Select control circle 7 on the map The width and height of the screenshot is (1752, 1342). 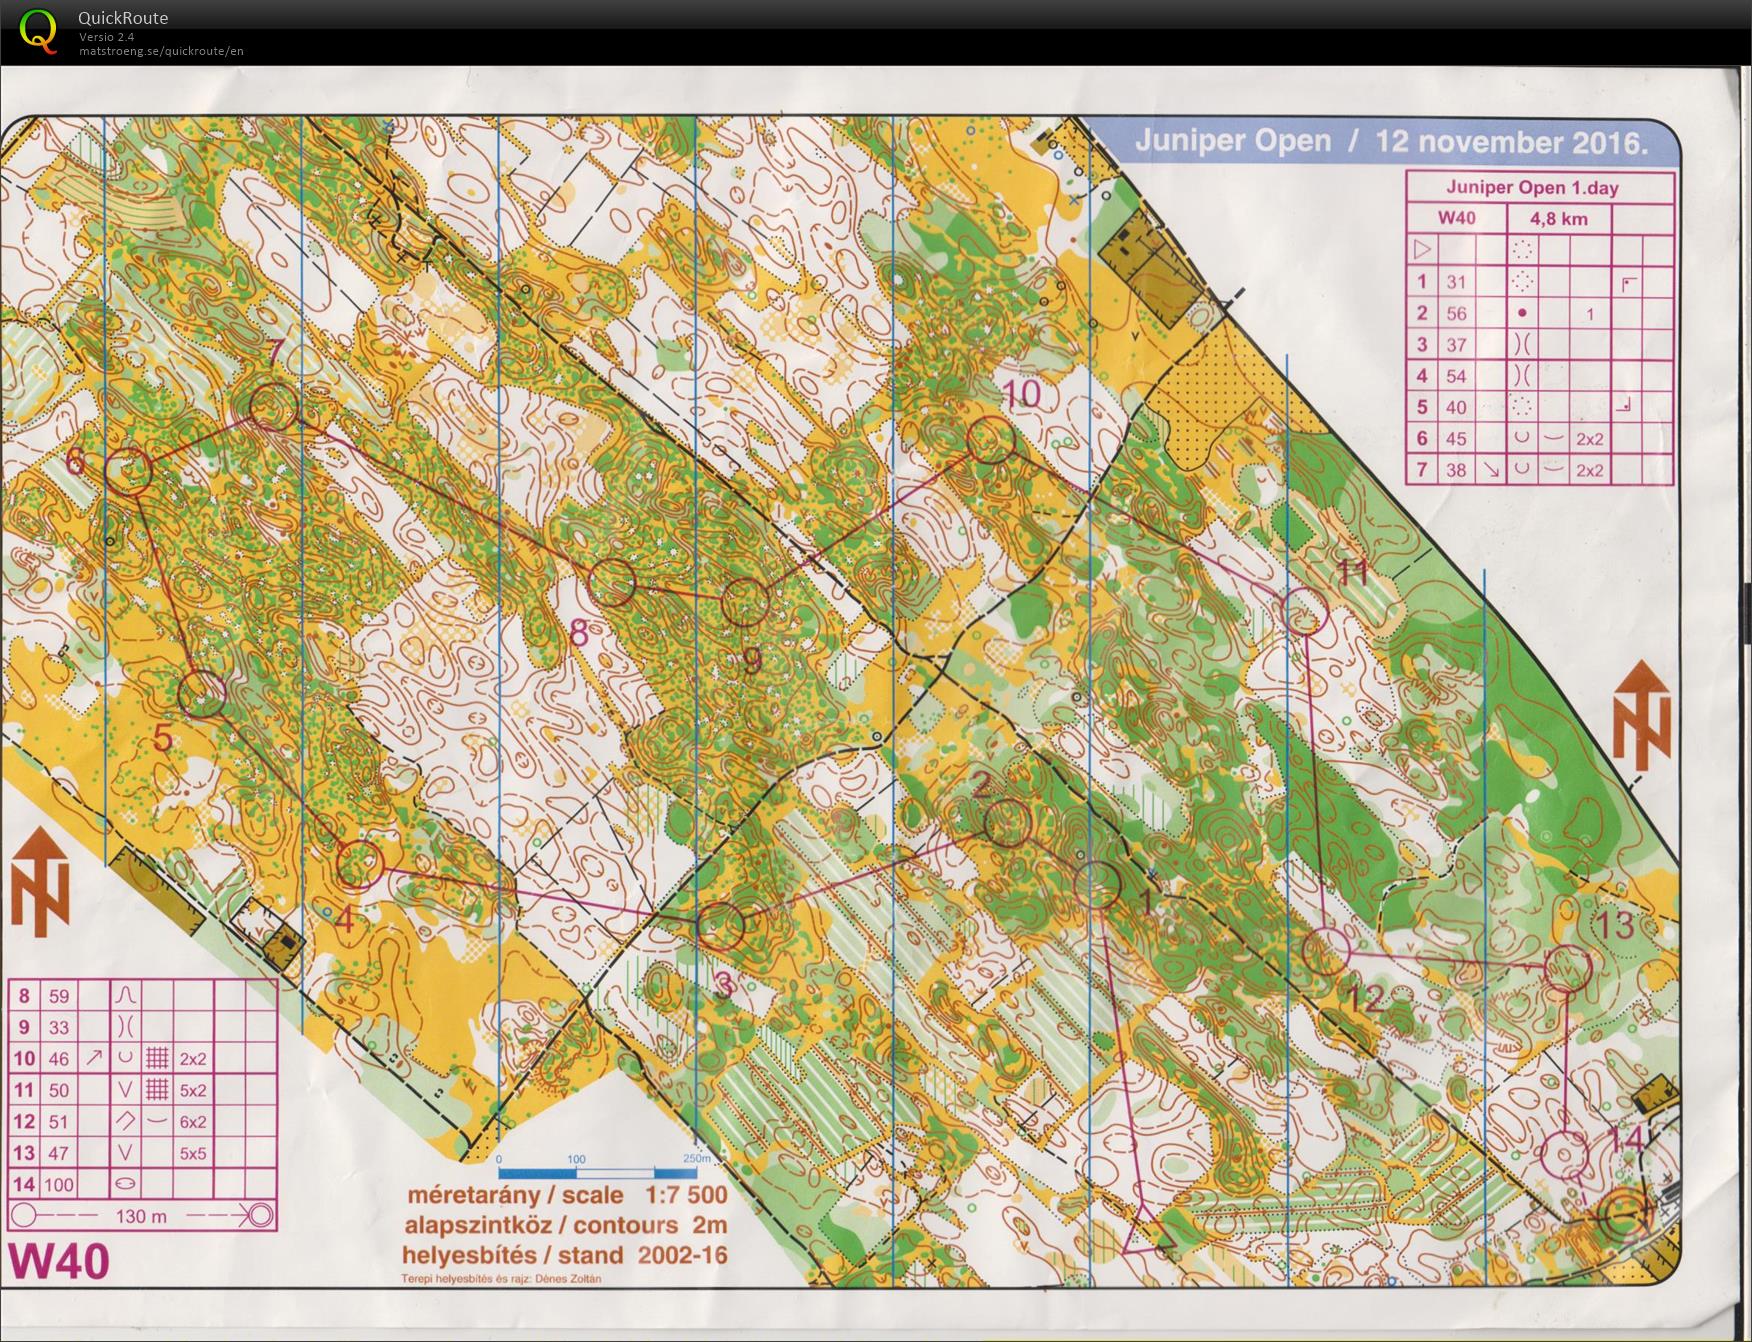273,408
